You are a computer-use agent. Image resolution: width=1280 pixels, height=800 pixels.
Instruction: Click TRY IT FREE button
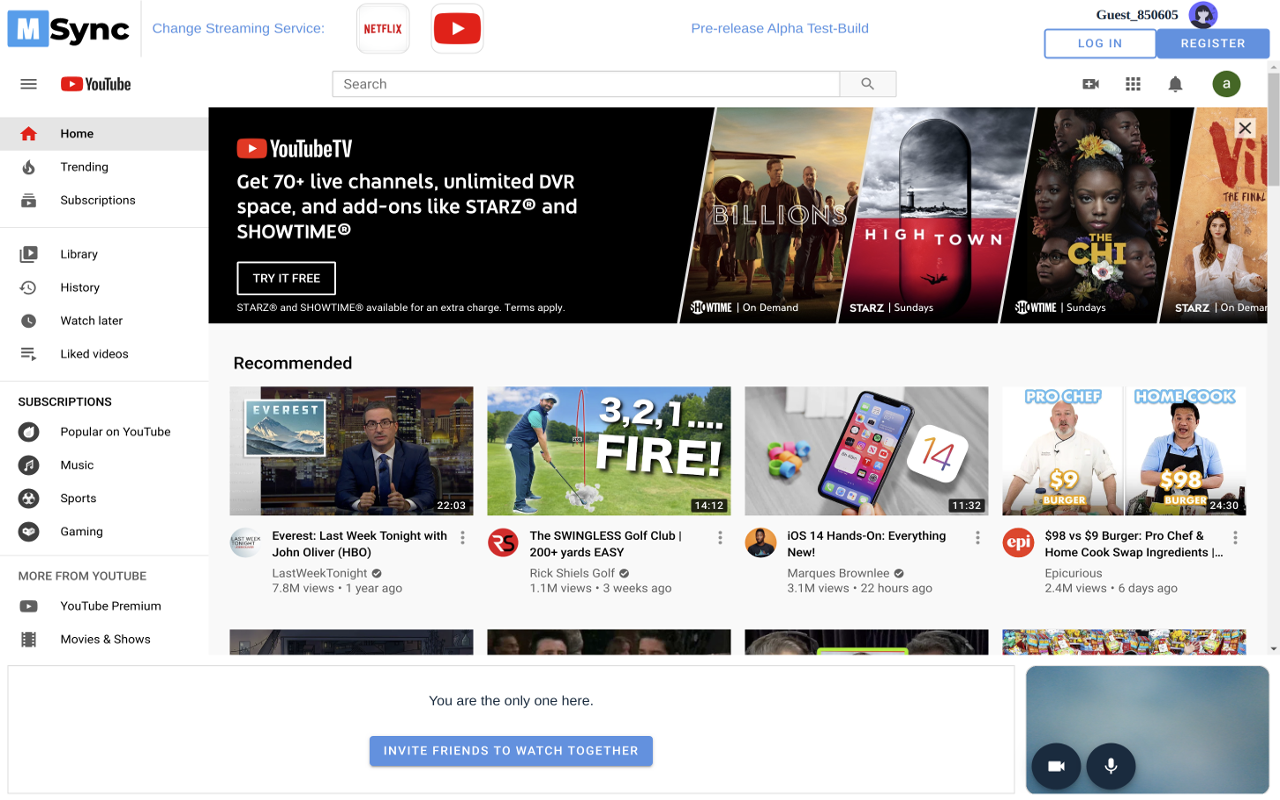click(x=286, y=278)
